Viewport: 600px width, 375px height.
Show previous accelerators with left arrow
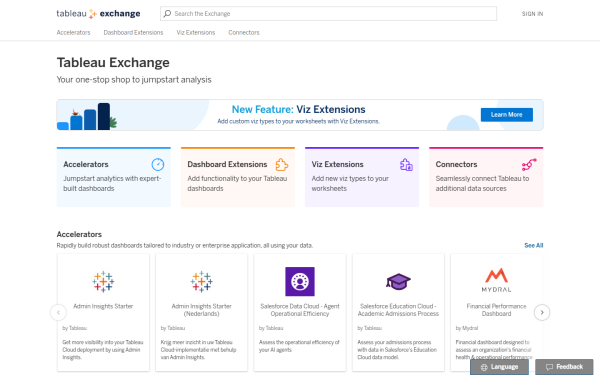coord(58,312)
